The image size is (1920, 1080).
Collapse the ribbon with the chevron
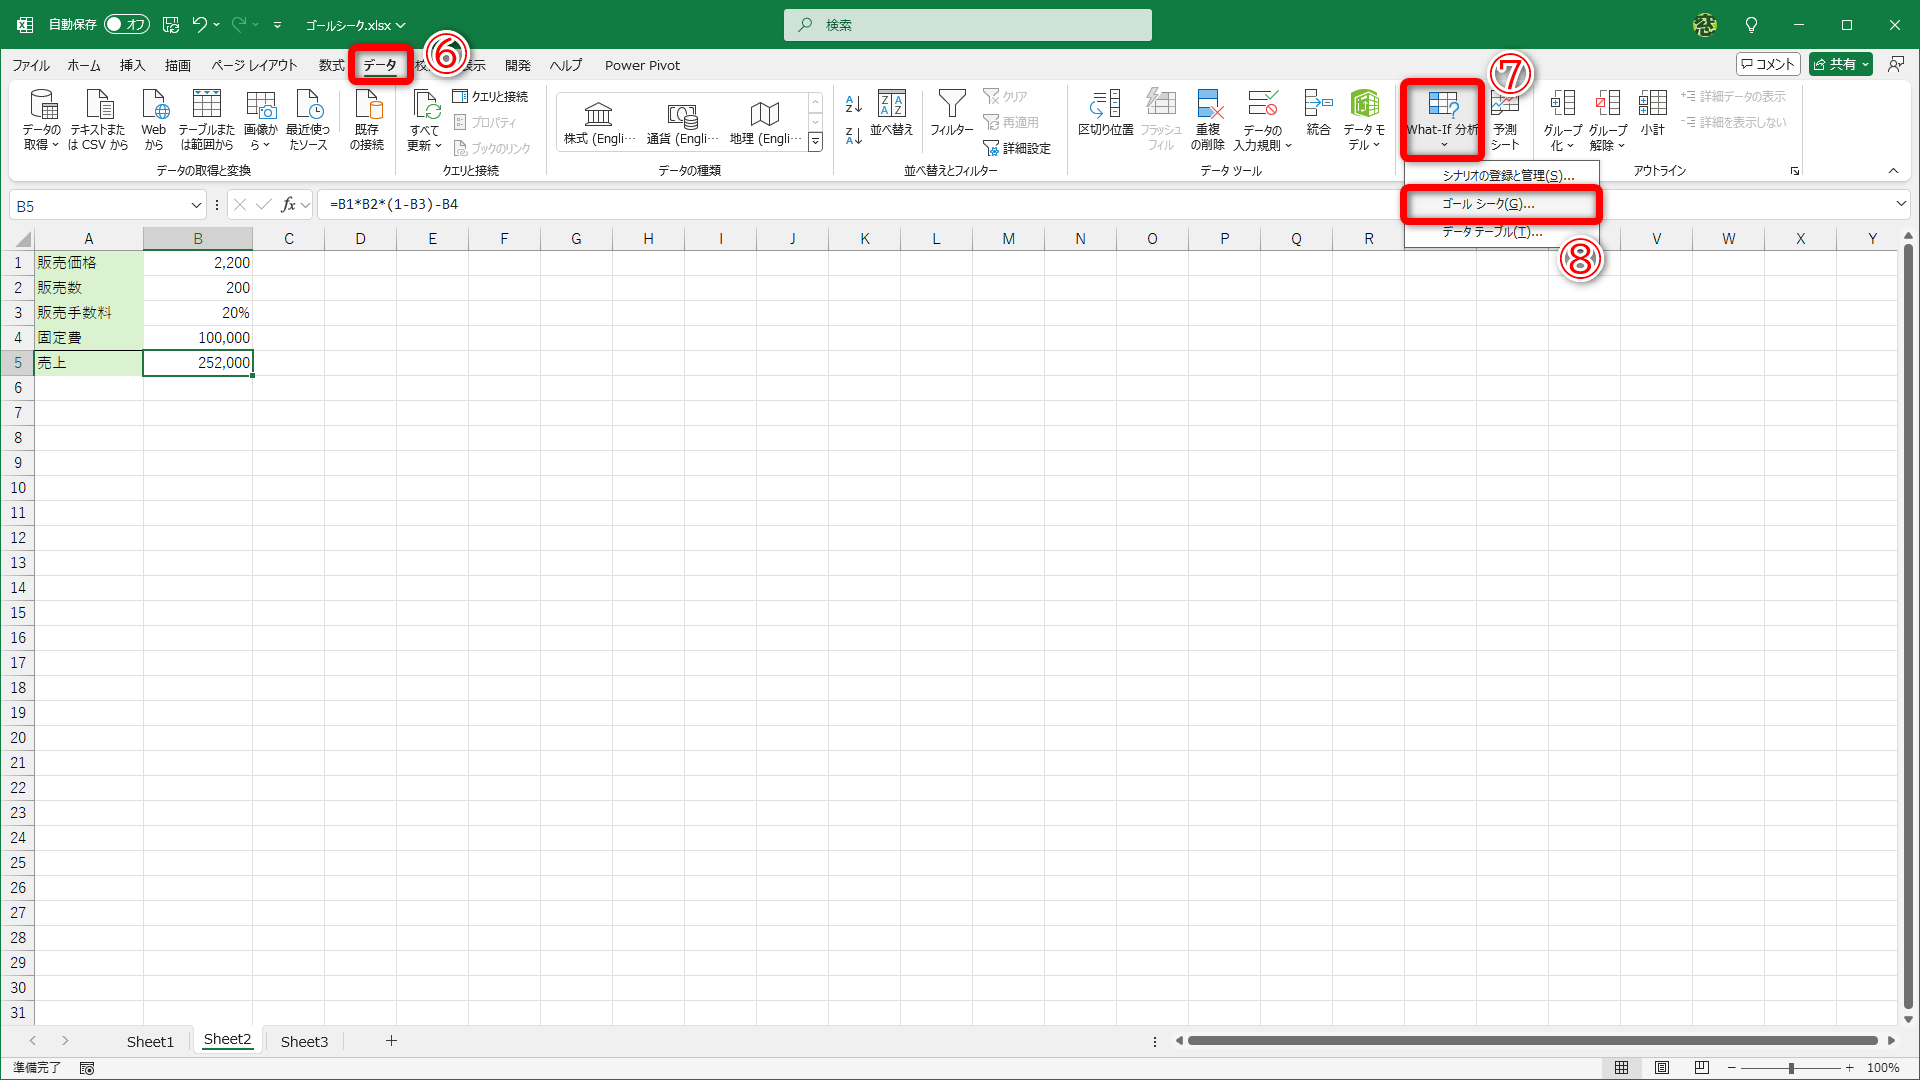(1893, 171)
